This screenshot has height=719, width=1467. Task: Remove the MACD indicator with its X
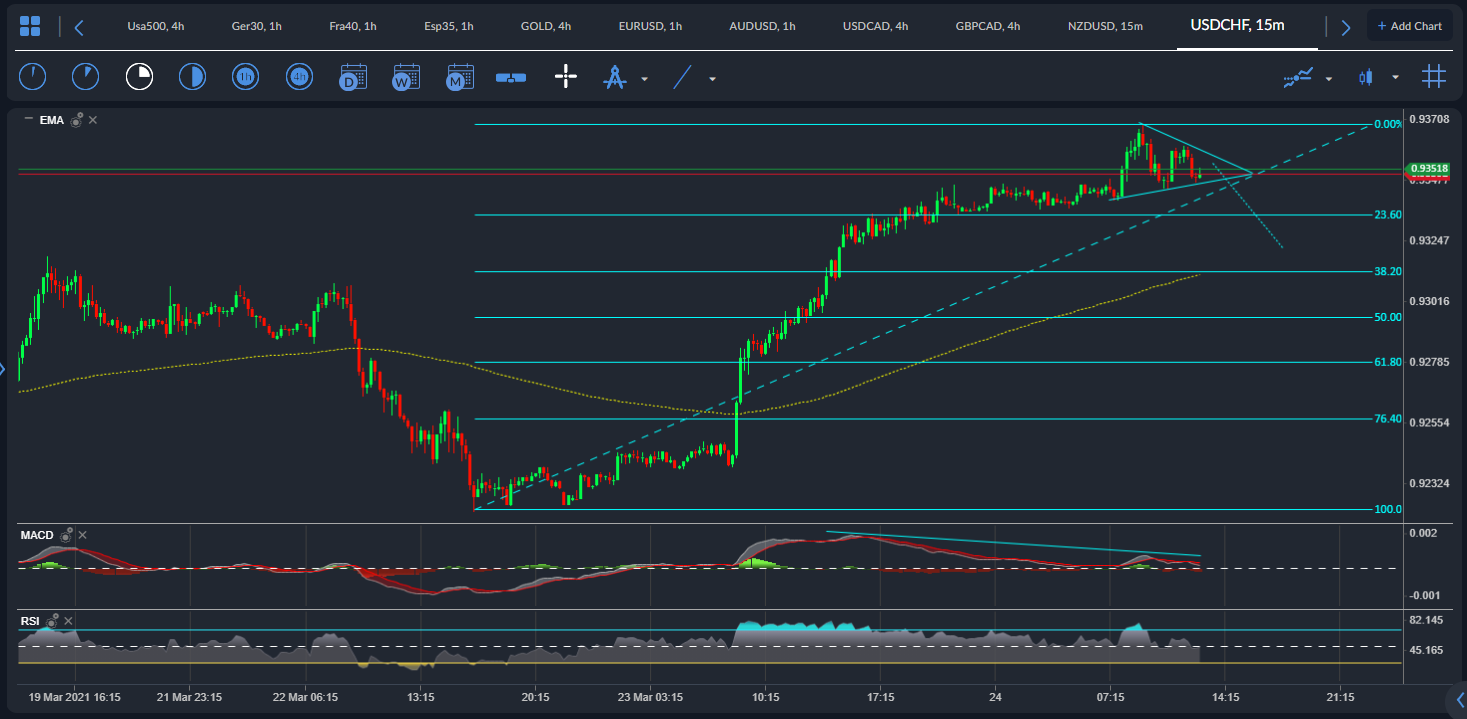click(83, 535)
